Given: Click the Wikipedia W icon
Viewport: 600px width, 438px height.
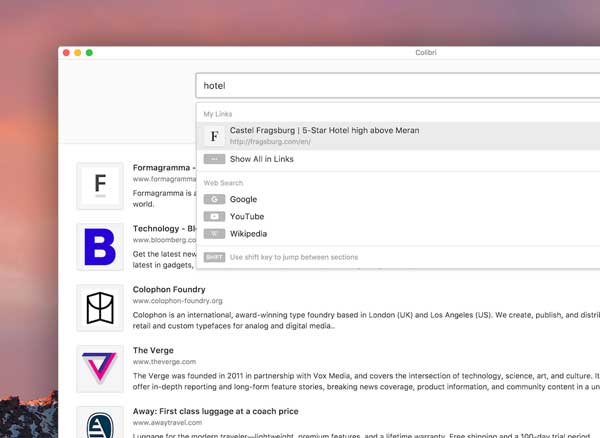Looking at the screenshot, I should pos(214,234).
